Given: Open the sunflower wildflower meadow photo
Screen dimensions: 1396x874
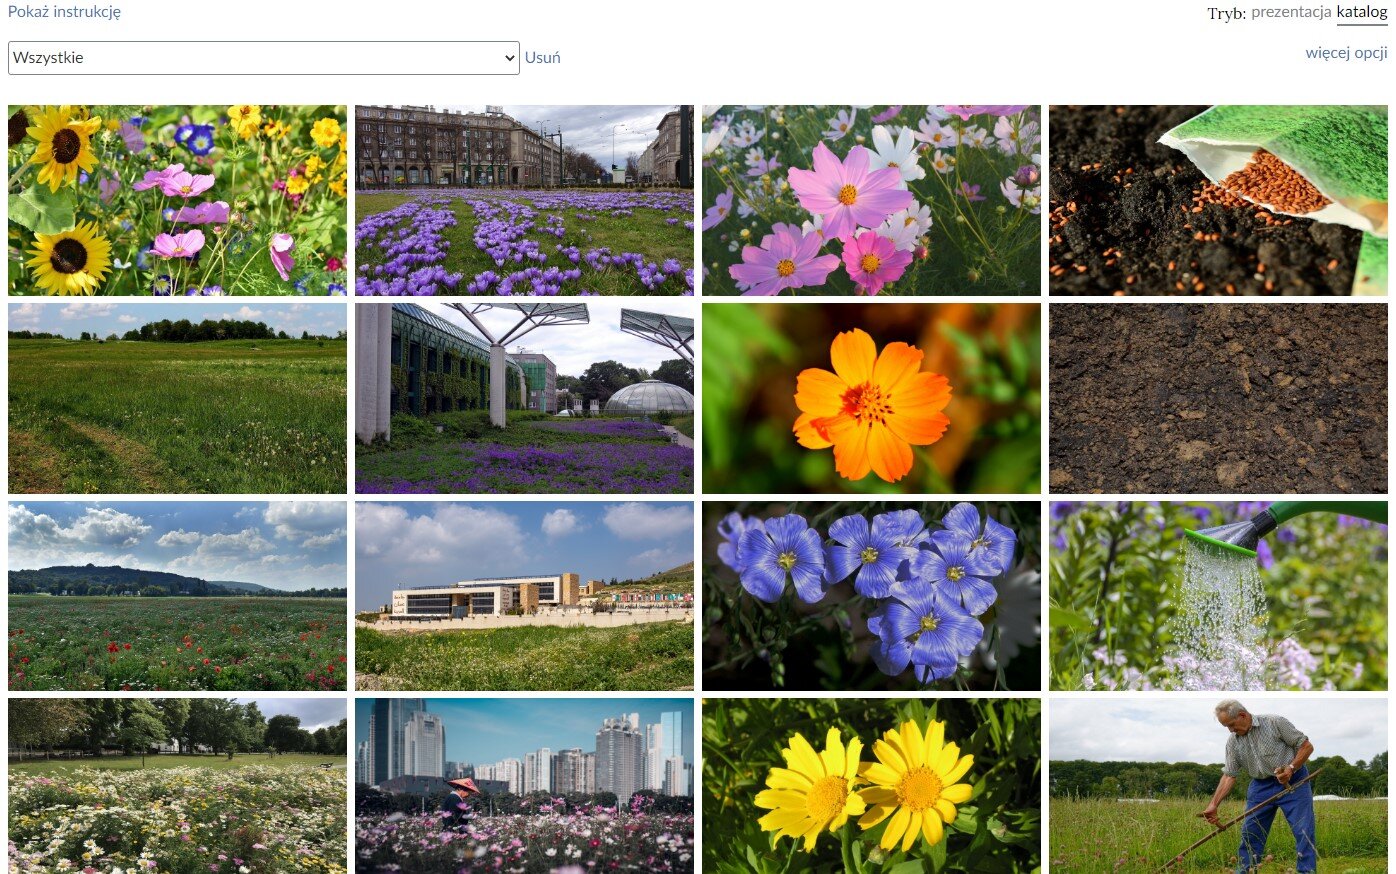Looking at the screenshot, I should click(177, 200).
